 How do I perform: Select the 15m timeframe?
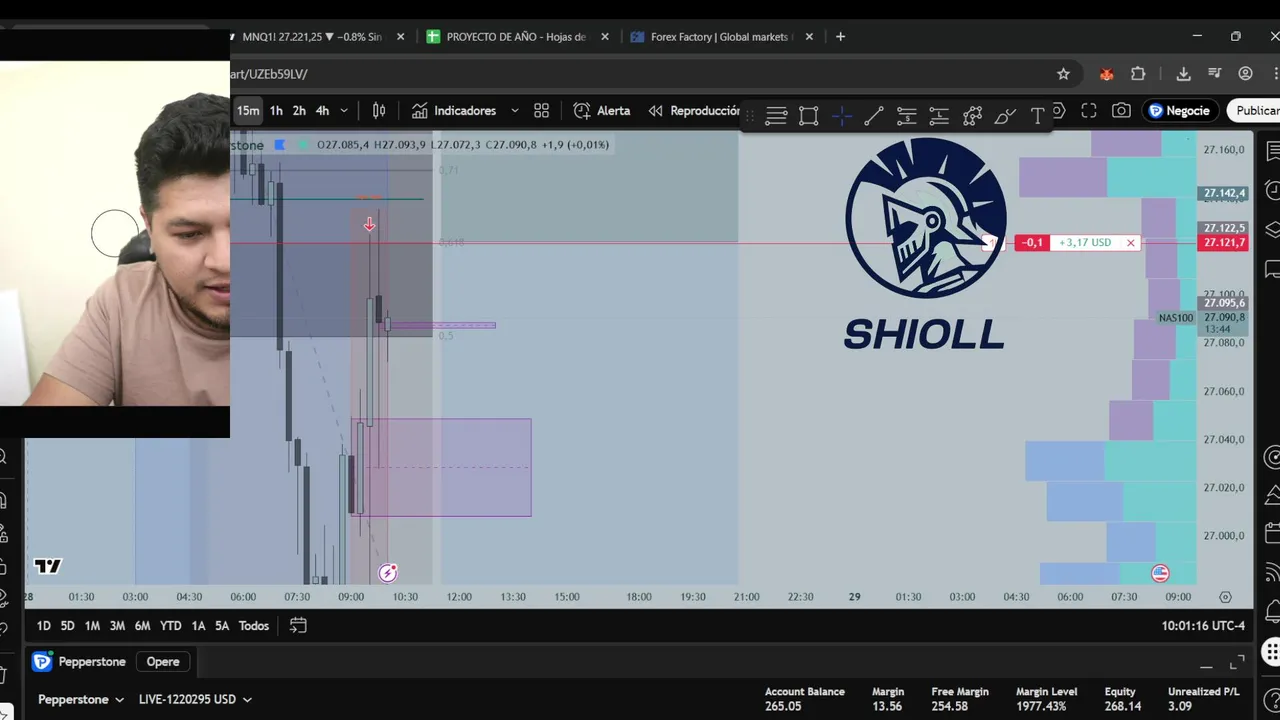click(x=247, y=111)
